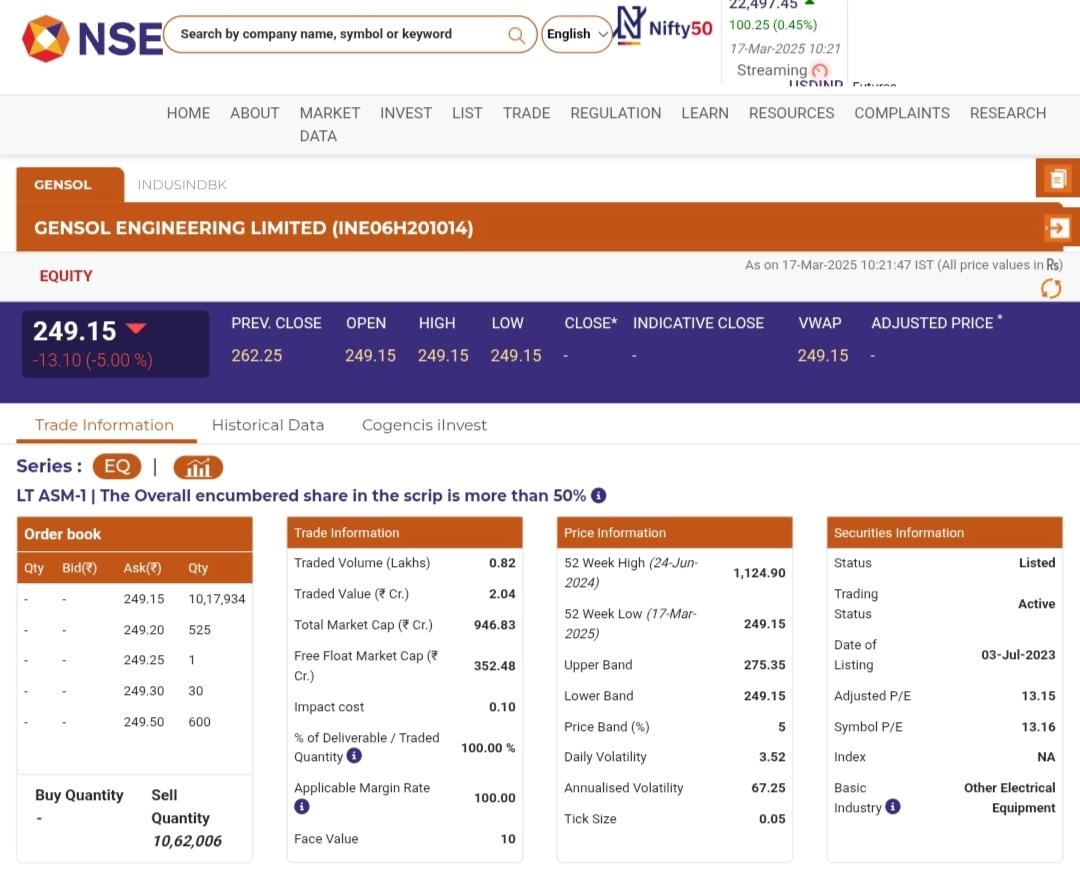Expand the INVEST navigation menu
Image resolution: width=1080 pixels, height=881 pixels.
pyautogui.click(x=405, y=113)
